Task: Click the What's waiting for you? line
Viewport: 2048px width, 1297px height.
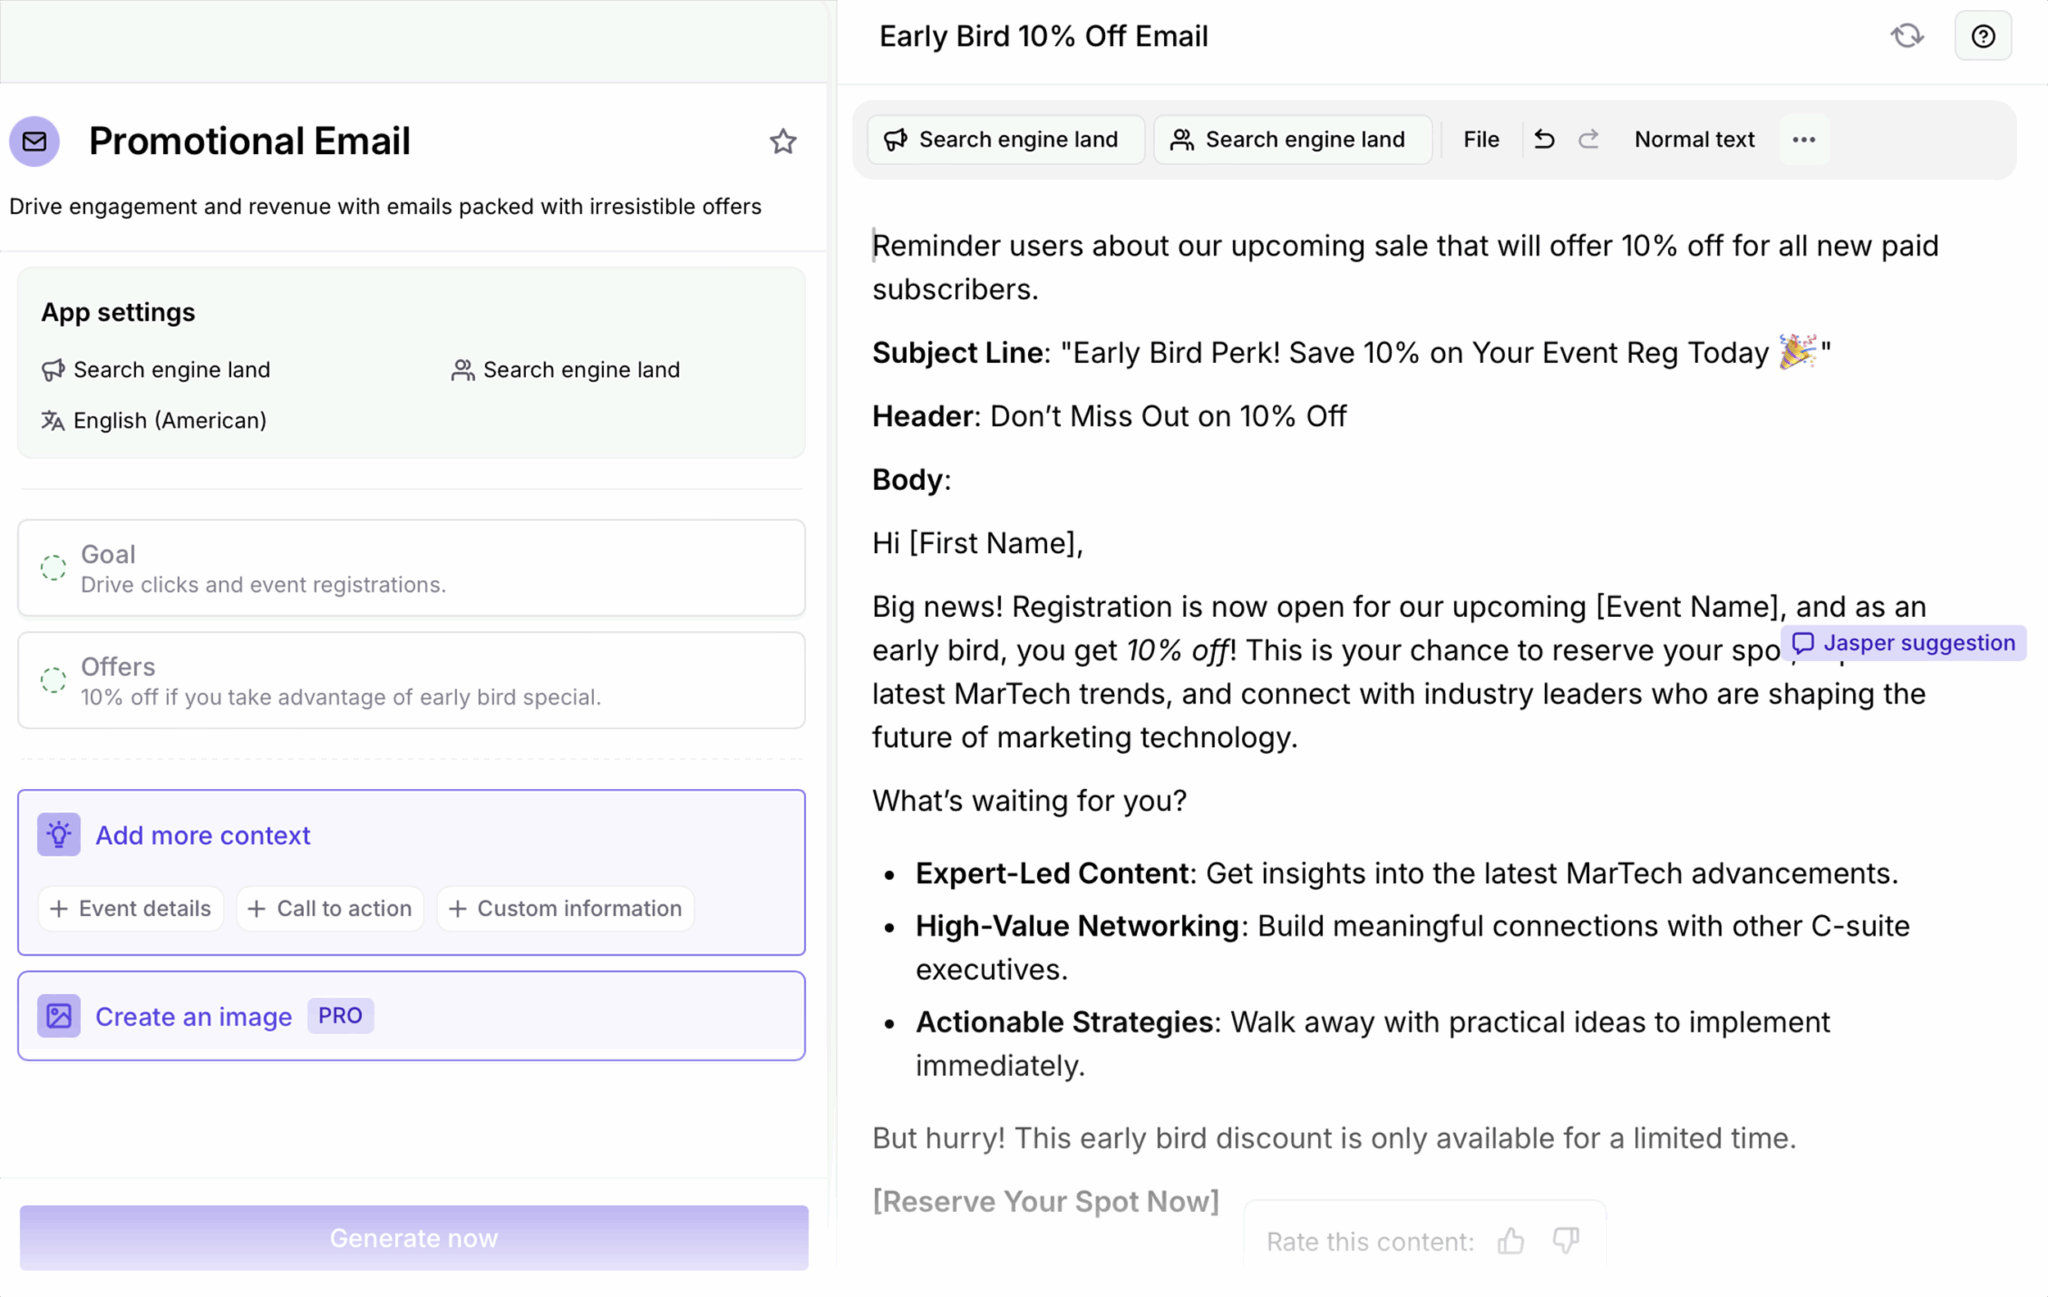Action: pos(1029,800)
